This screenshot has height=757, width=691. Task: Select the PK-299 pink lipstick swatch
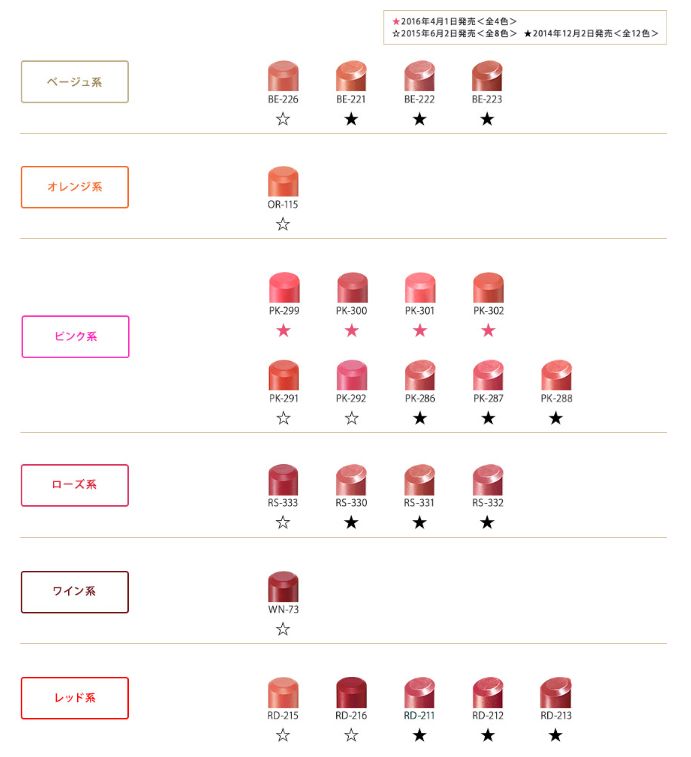click(x=284, y=287)
